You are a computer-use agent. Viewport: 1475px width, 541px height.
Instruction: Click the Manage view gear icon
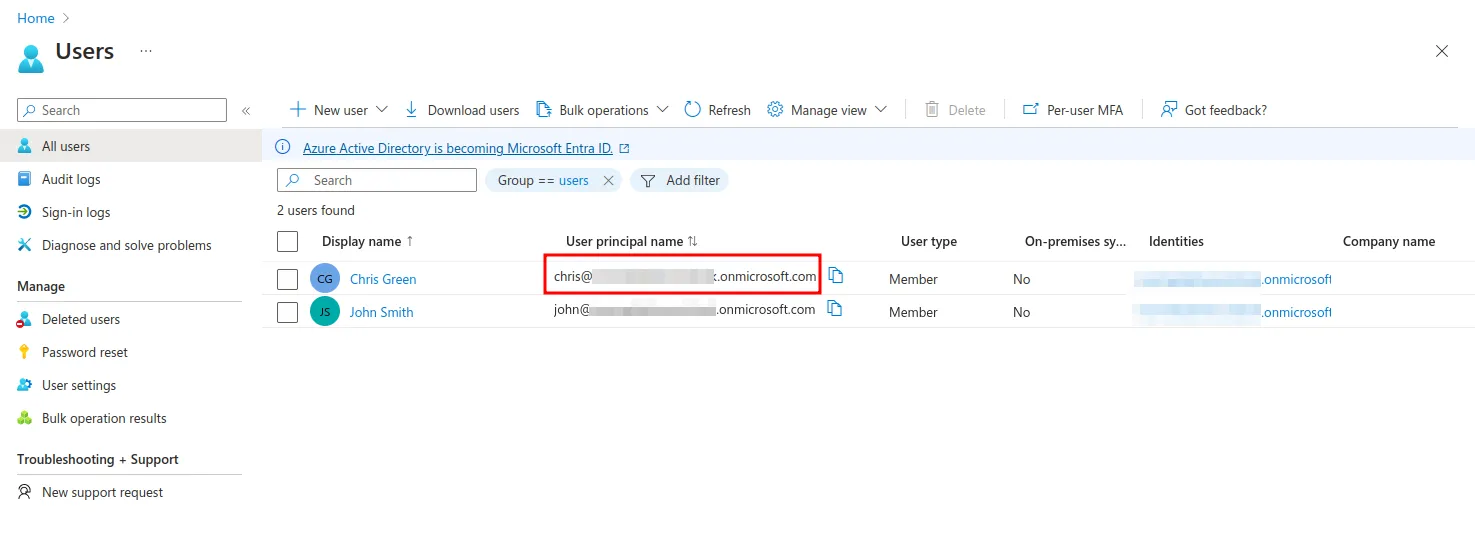click(x=775, y=109)
